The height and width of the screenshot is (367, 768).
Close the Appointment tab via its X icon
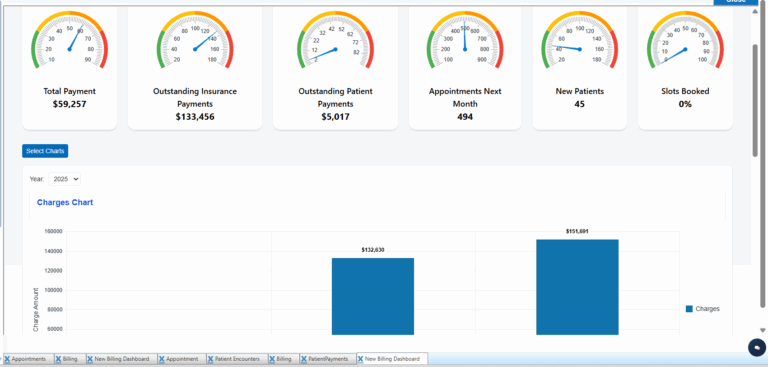162,359
